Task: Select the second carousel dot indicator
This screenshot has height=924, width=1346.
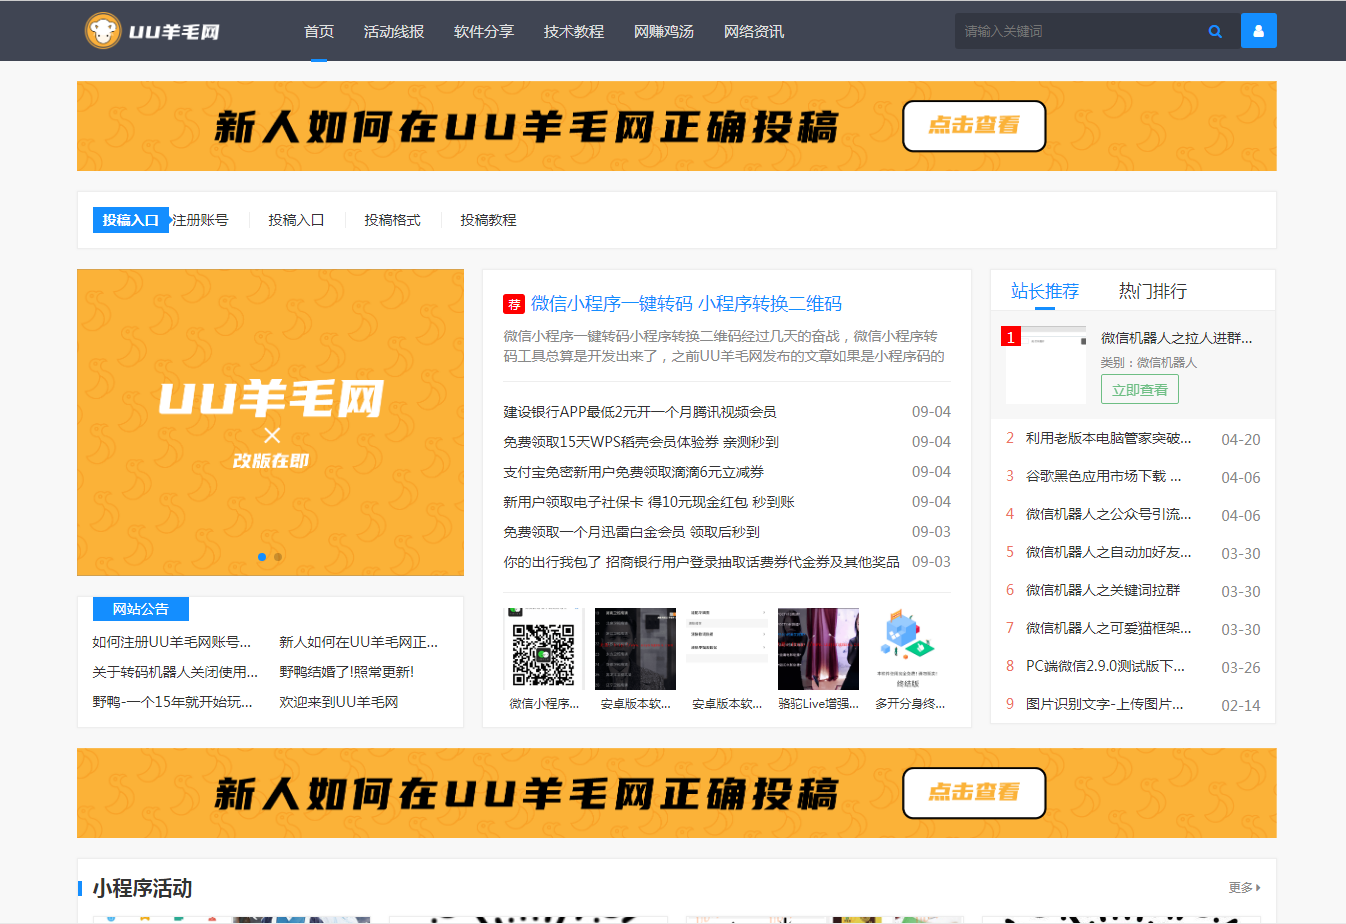Action: [x=278, y=557]
